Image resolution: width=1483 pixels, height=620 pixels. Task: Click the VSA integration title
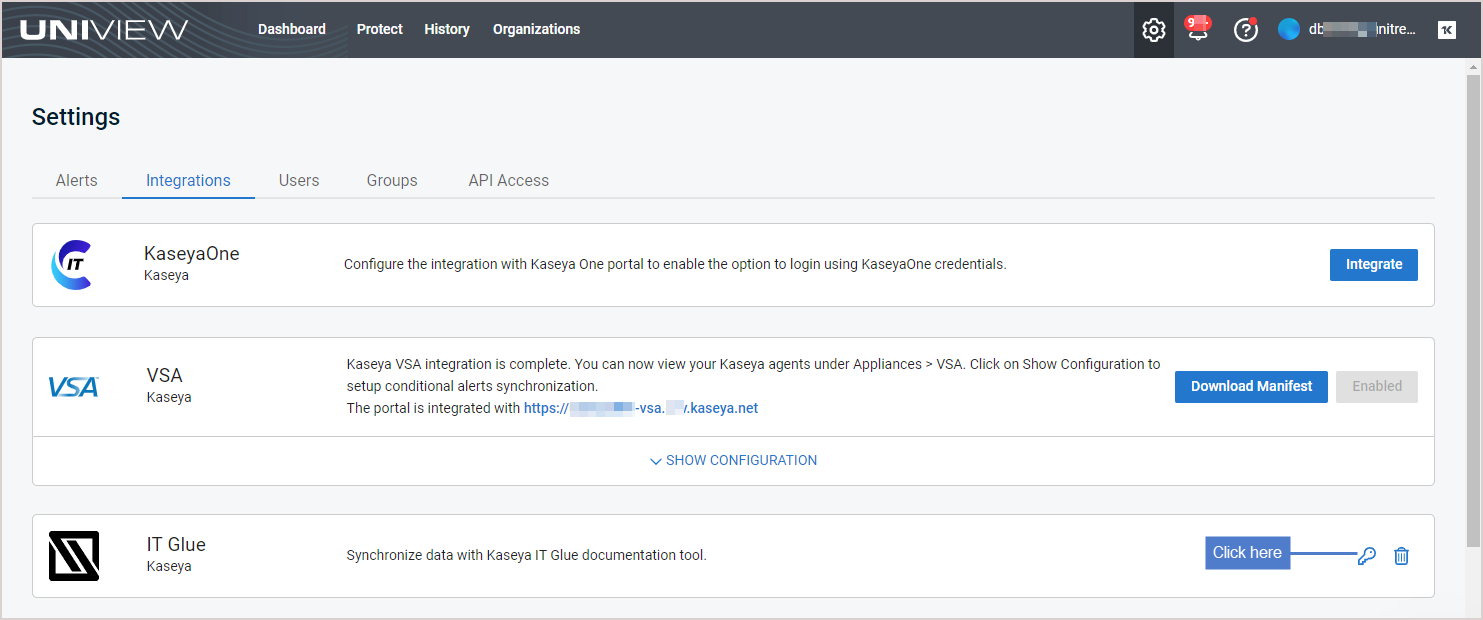pyautogui.click(x=165, y=376)
